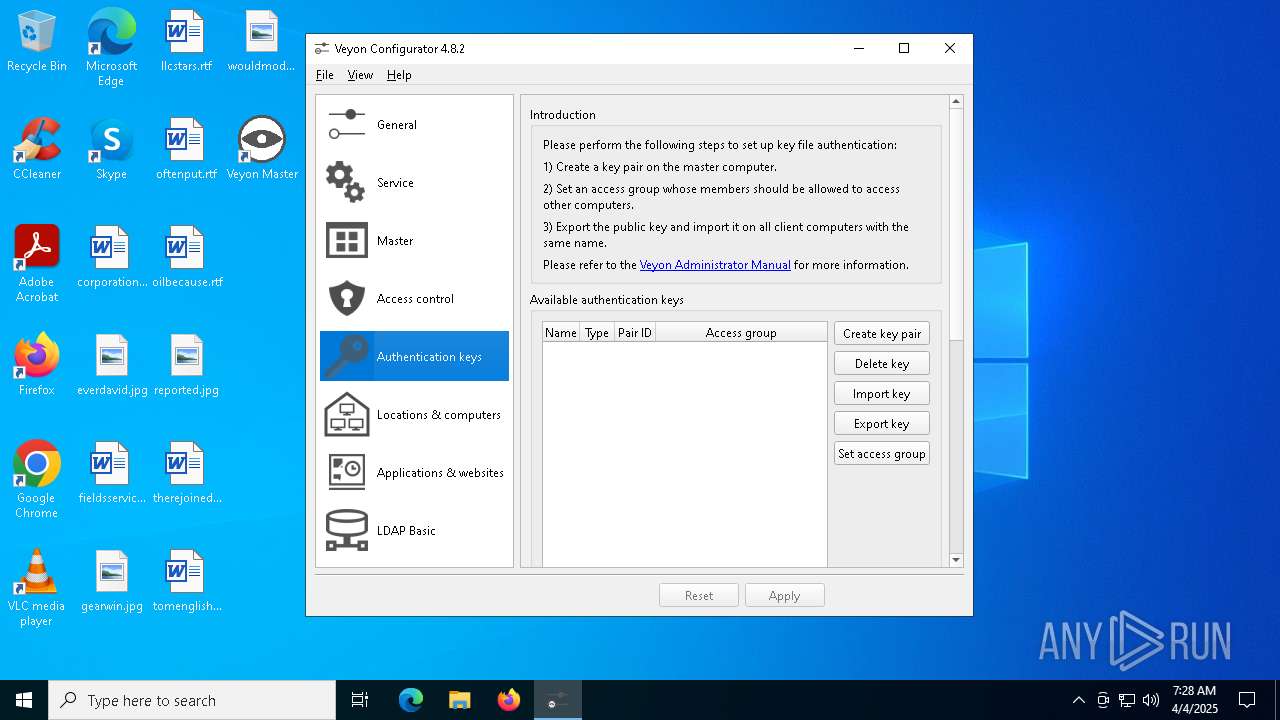1280x720 pixels.
Task: Sort keys by Type column header
Action: pos(597,333)
